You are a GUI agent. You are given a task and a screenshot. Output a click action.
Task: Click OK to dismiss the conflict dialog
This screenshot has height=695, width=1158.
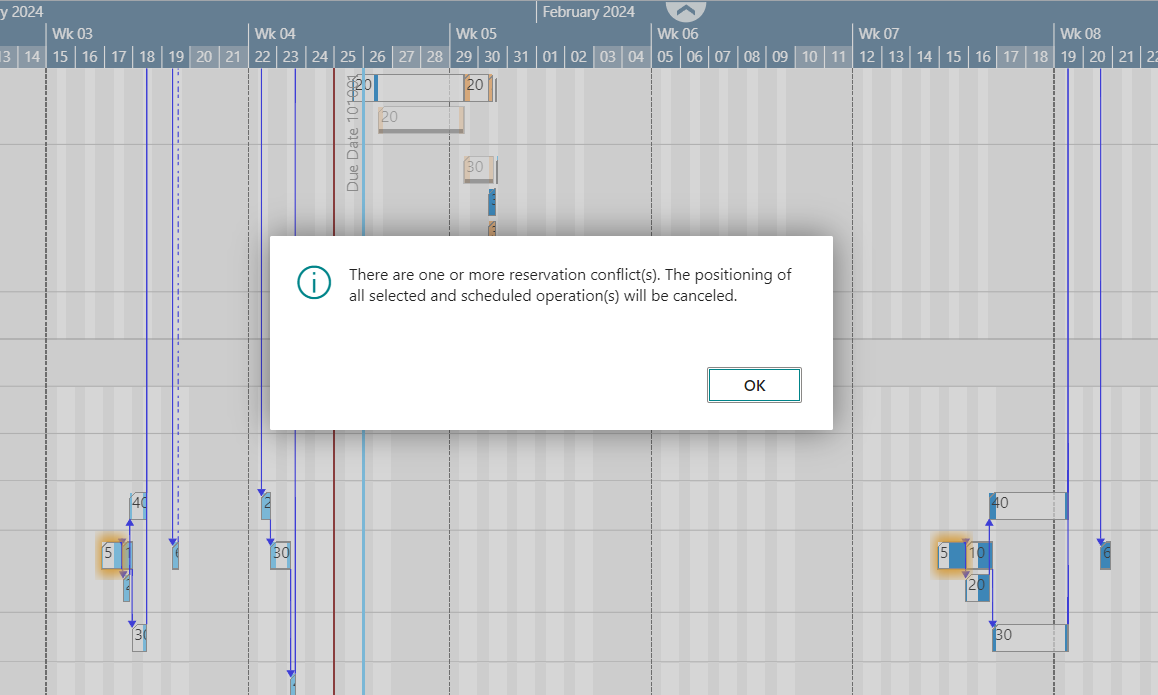(x=754, y=385)
